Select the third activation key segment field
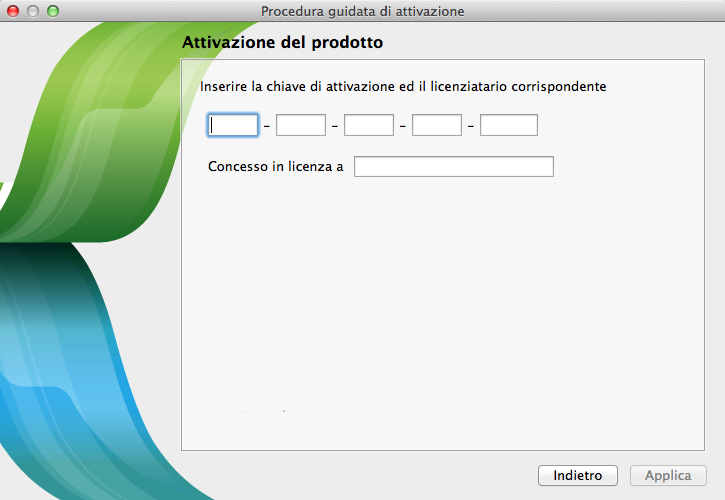The image size is (725, 500). click(369, 125)
